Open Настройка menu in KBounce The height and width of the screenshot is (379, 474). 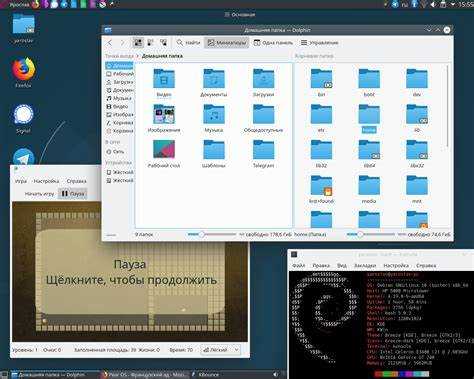click(x=46, y=181)
